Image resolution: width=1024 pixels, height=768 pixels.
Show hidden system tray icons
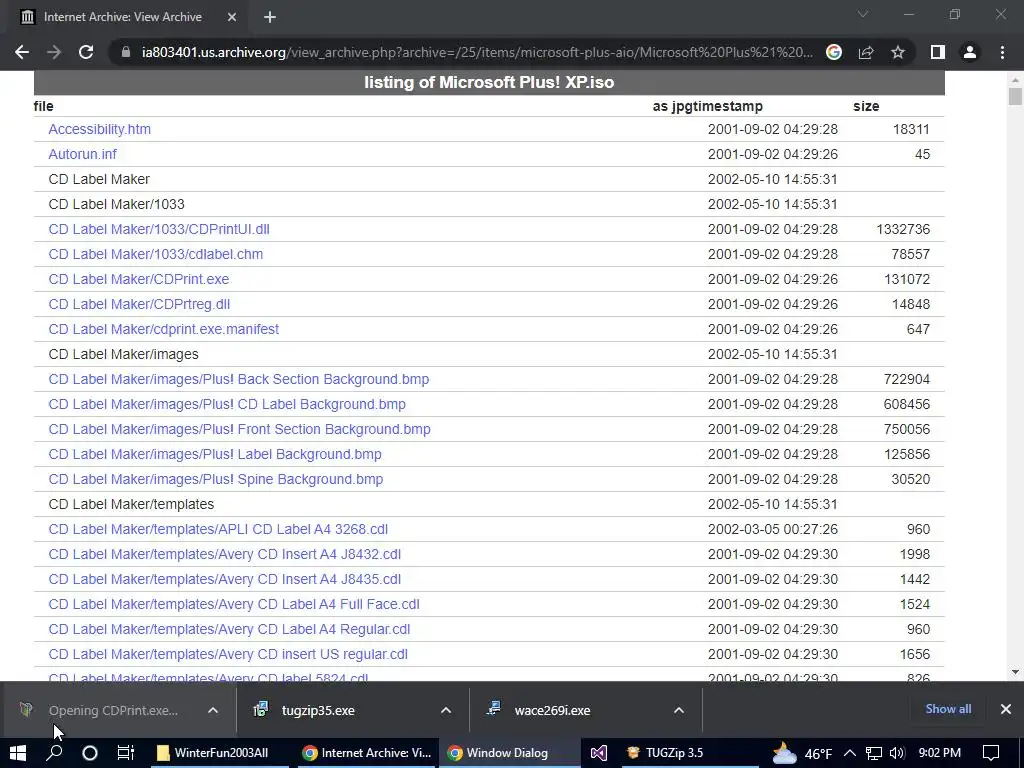coord(850,753)
